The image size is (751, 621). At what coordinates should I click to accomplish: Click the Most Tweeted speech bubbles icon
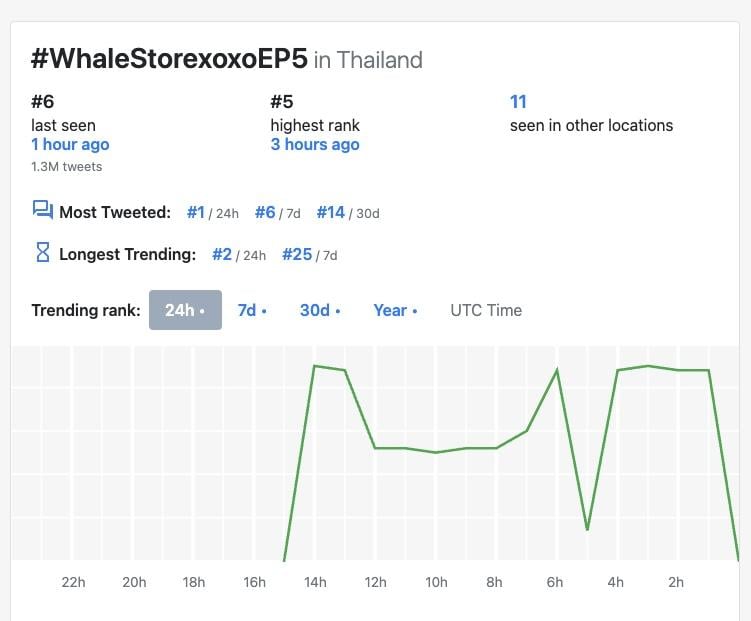coord(43,211)
